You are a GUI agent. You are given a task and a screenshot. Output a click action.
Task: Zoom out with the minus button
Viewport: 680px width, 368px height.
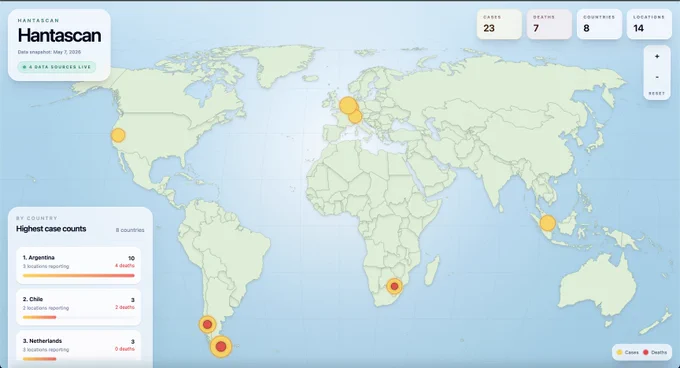(x=657, y=77)
